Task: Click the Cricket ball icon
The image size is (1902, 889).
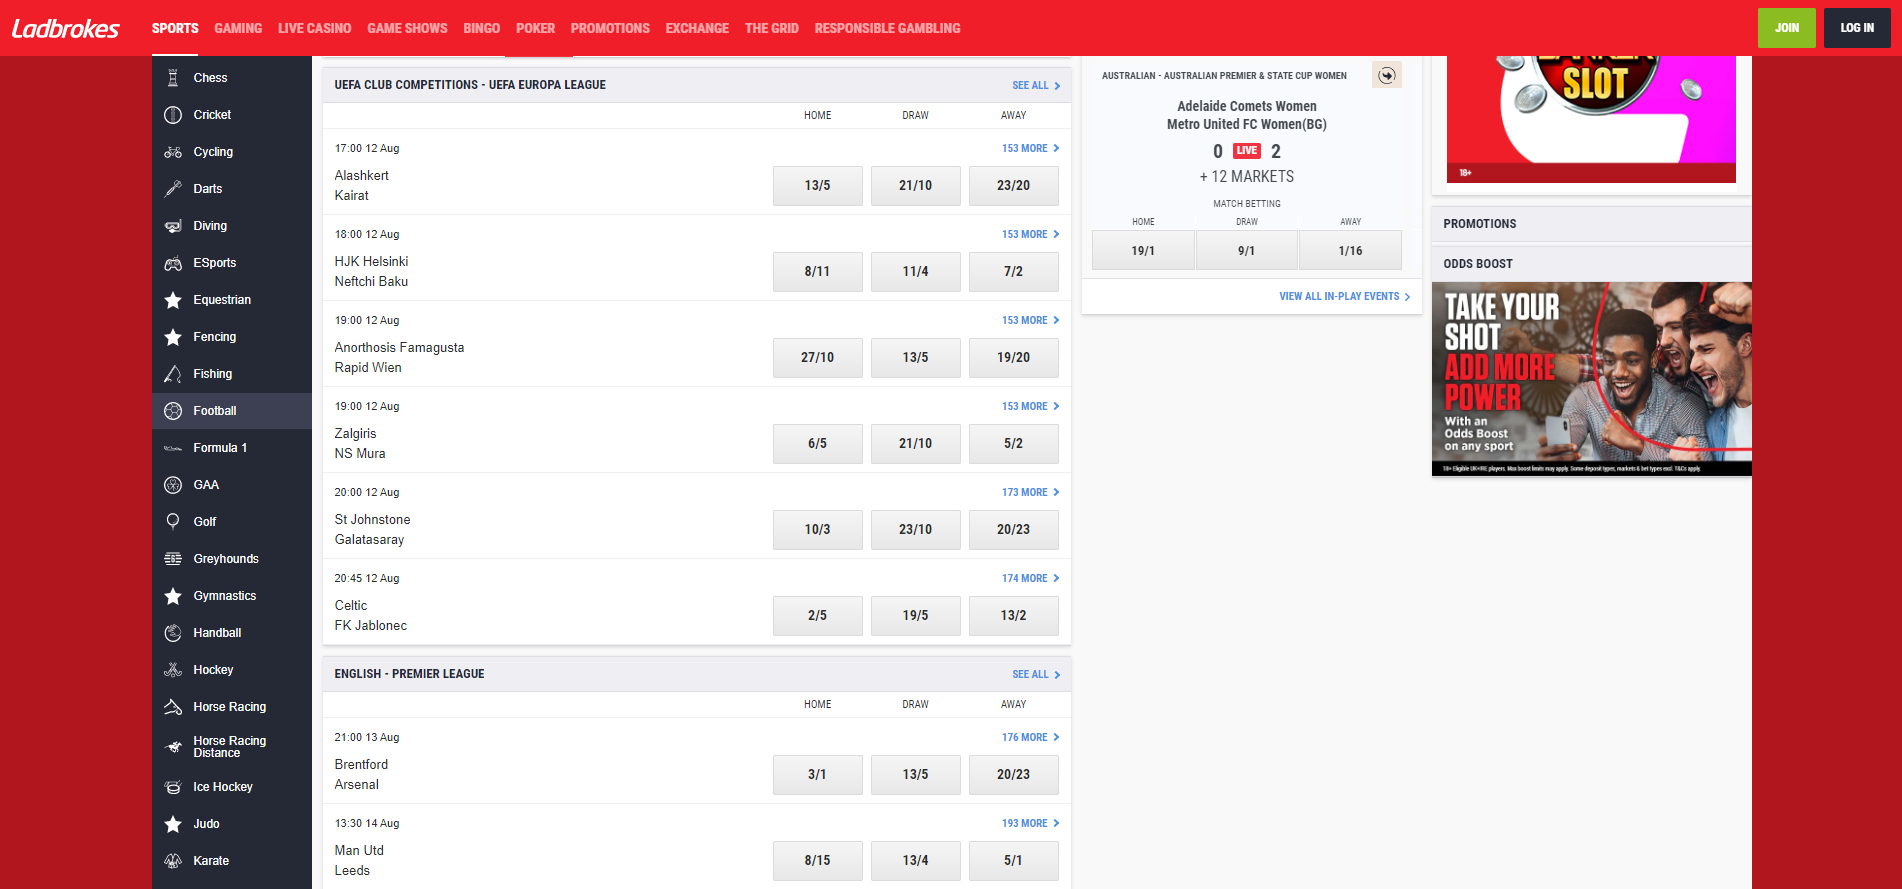Action: [173, 115]
